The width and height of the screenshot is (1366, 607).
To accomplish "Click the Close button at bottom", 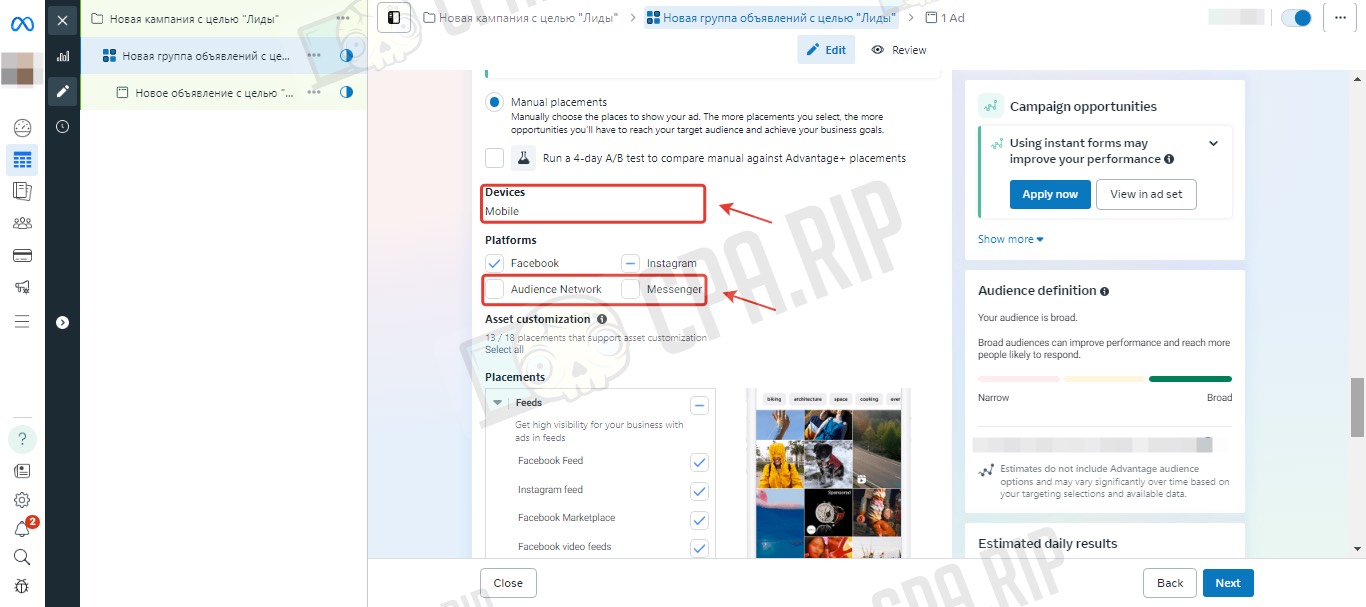I will tap(508, 583).
